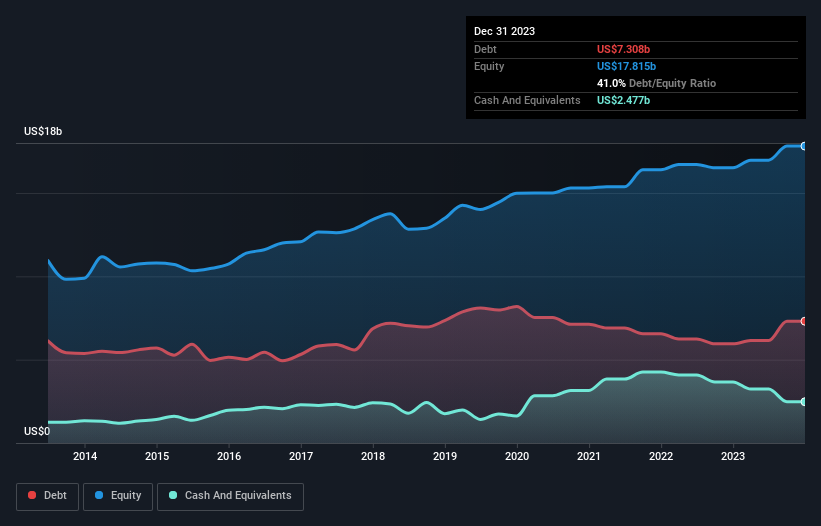Click the 2017 x-axis label
Screen dimensions: 821x526
tap(301, 456)
